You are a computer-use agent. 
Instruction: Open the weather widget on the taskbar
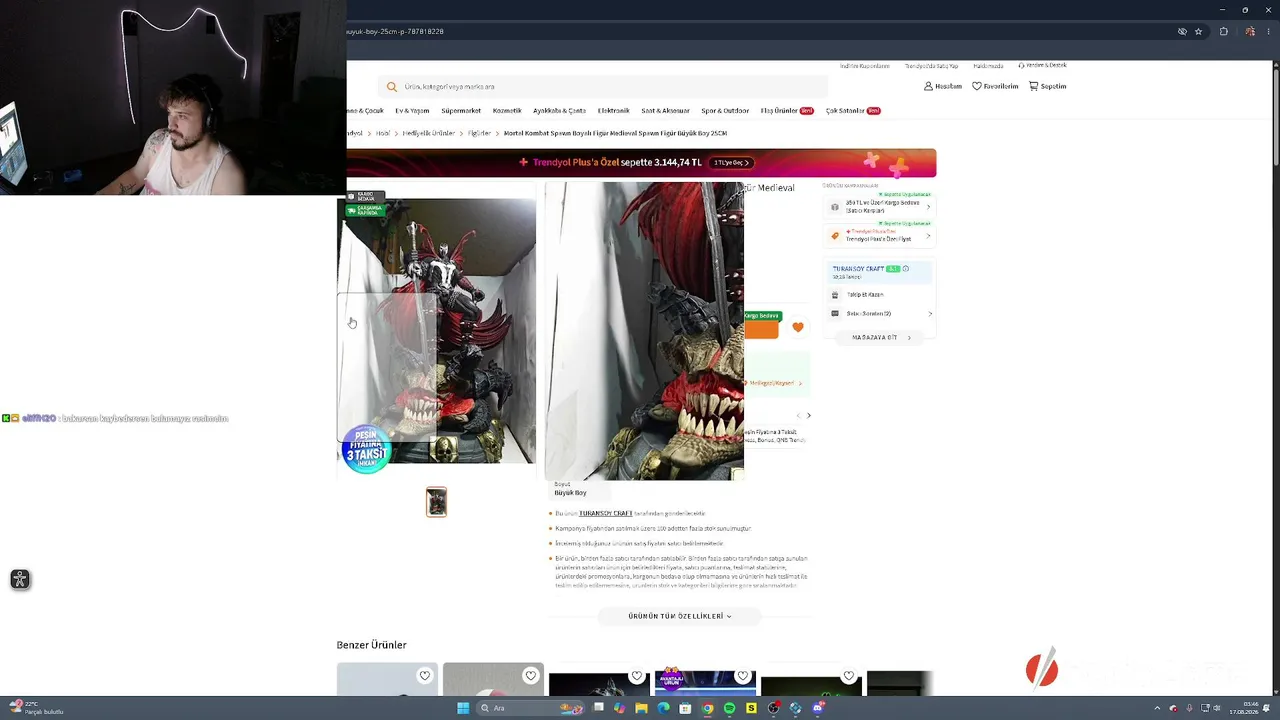coord(36,708)
